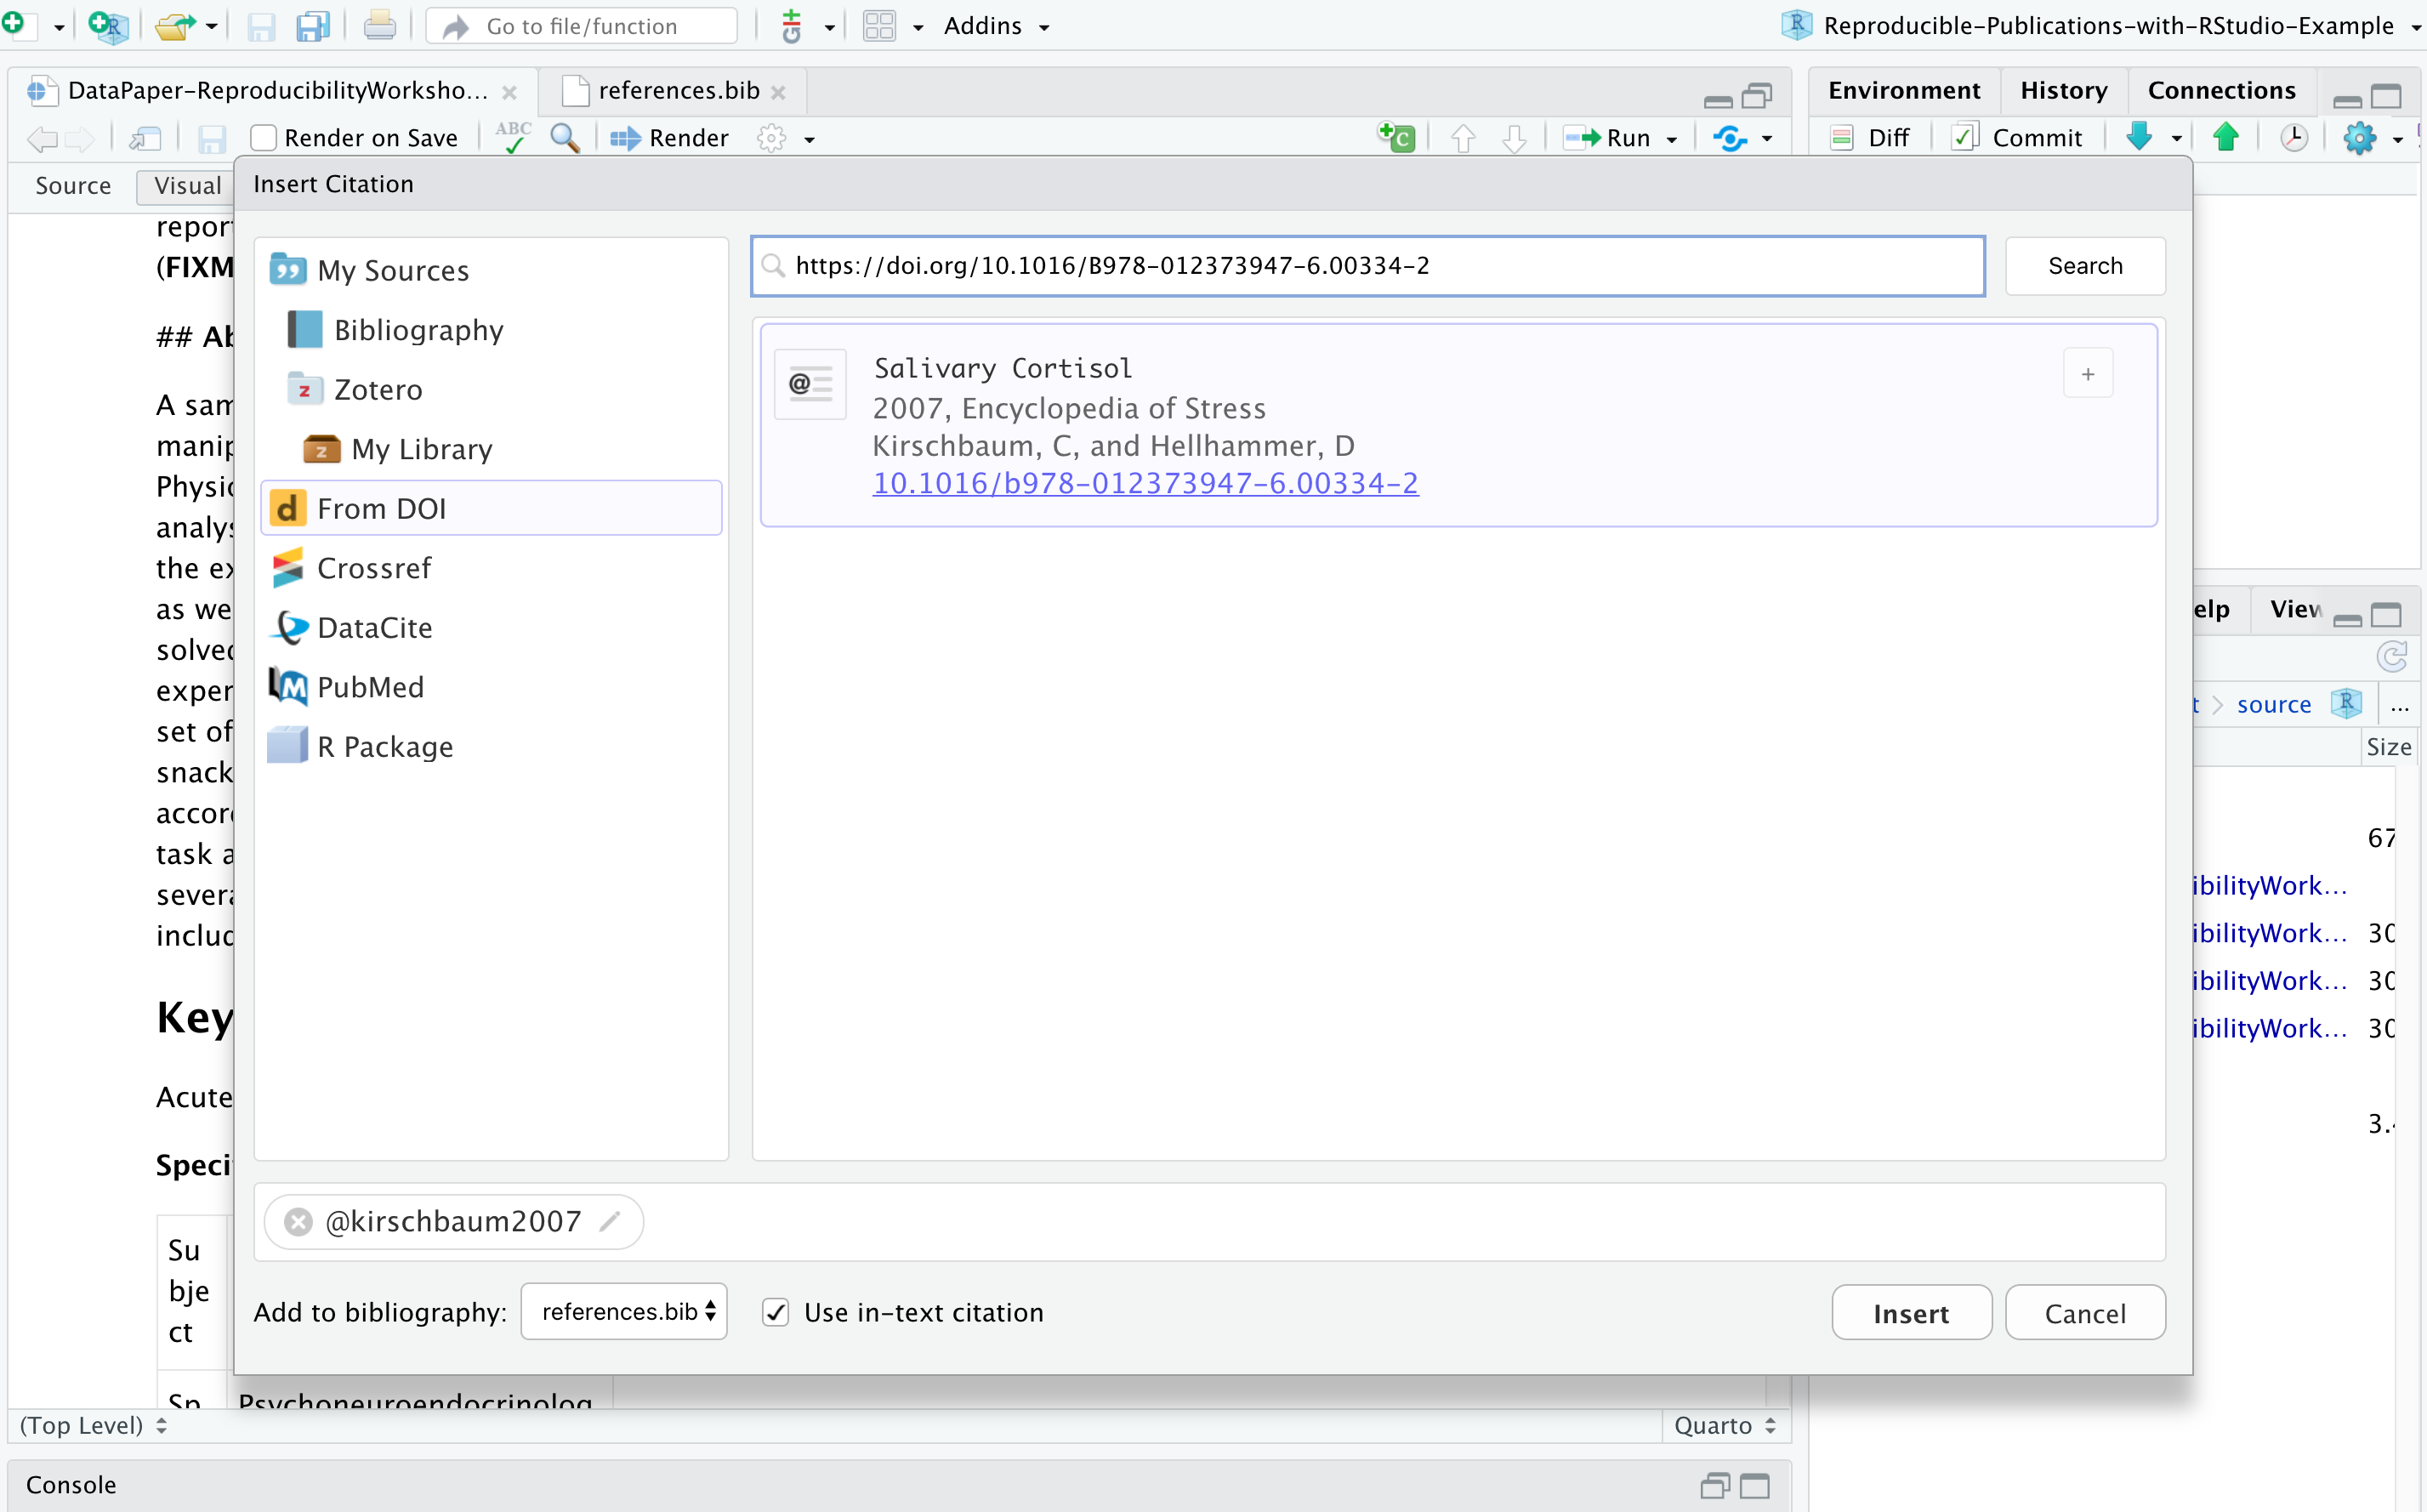Click the Diff button in Git pane
This screenshot has height=1512, width=2427.
point(1870,138)
